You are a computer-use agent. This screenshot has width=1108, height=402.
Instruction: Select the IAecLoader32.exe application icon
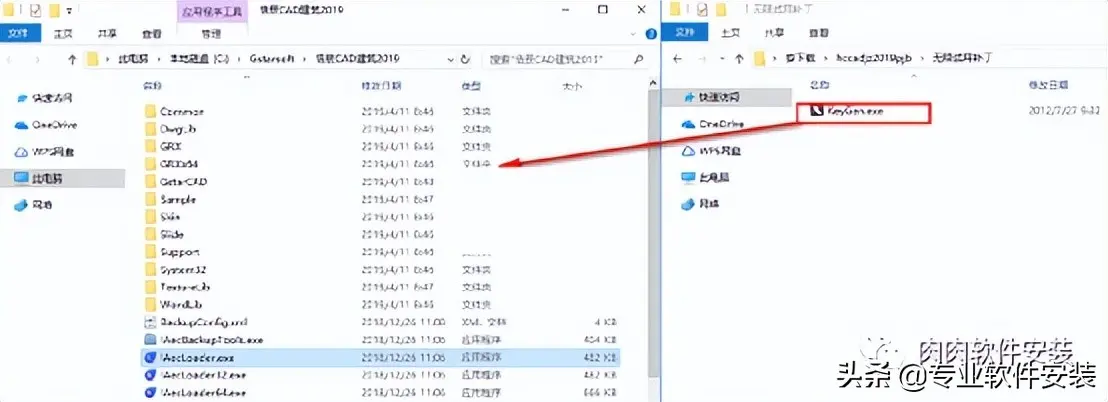click(149, 375)
